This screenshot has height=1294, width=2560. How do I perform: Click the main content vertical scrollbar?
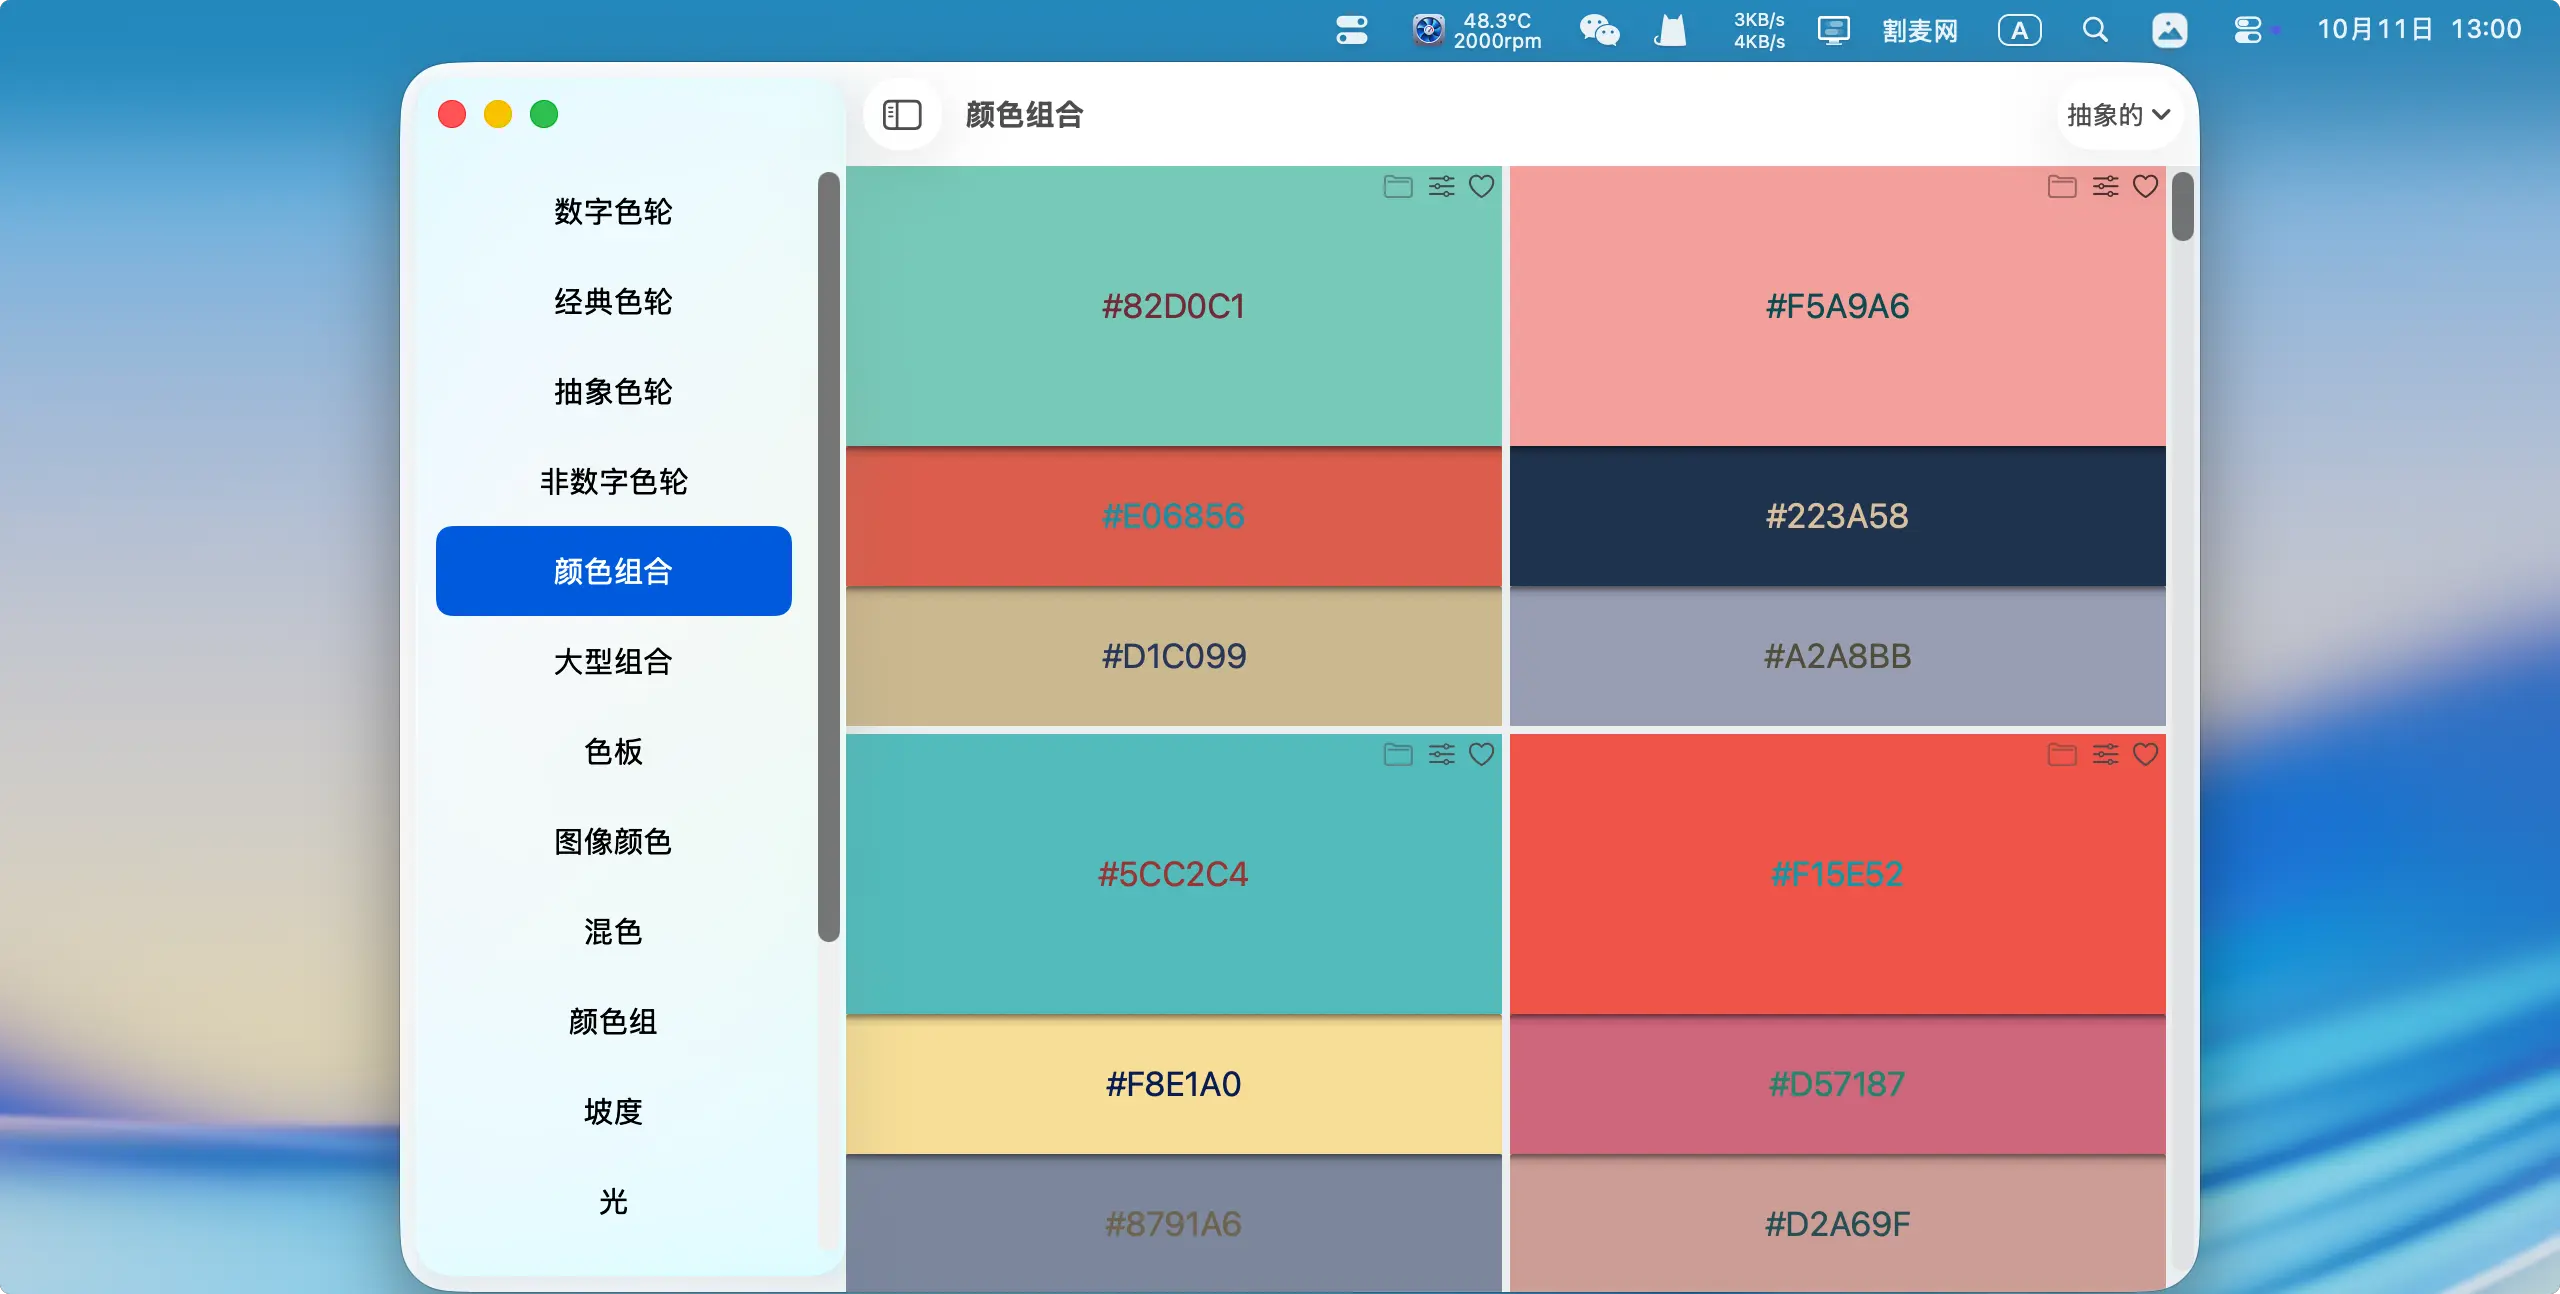2182,208
